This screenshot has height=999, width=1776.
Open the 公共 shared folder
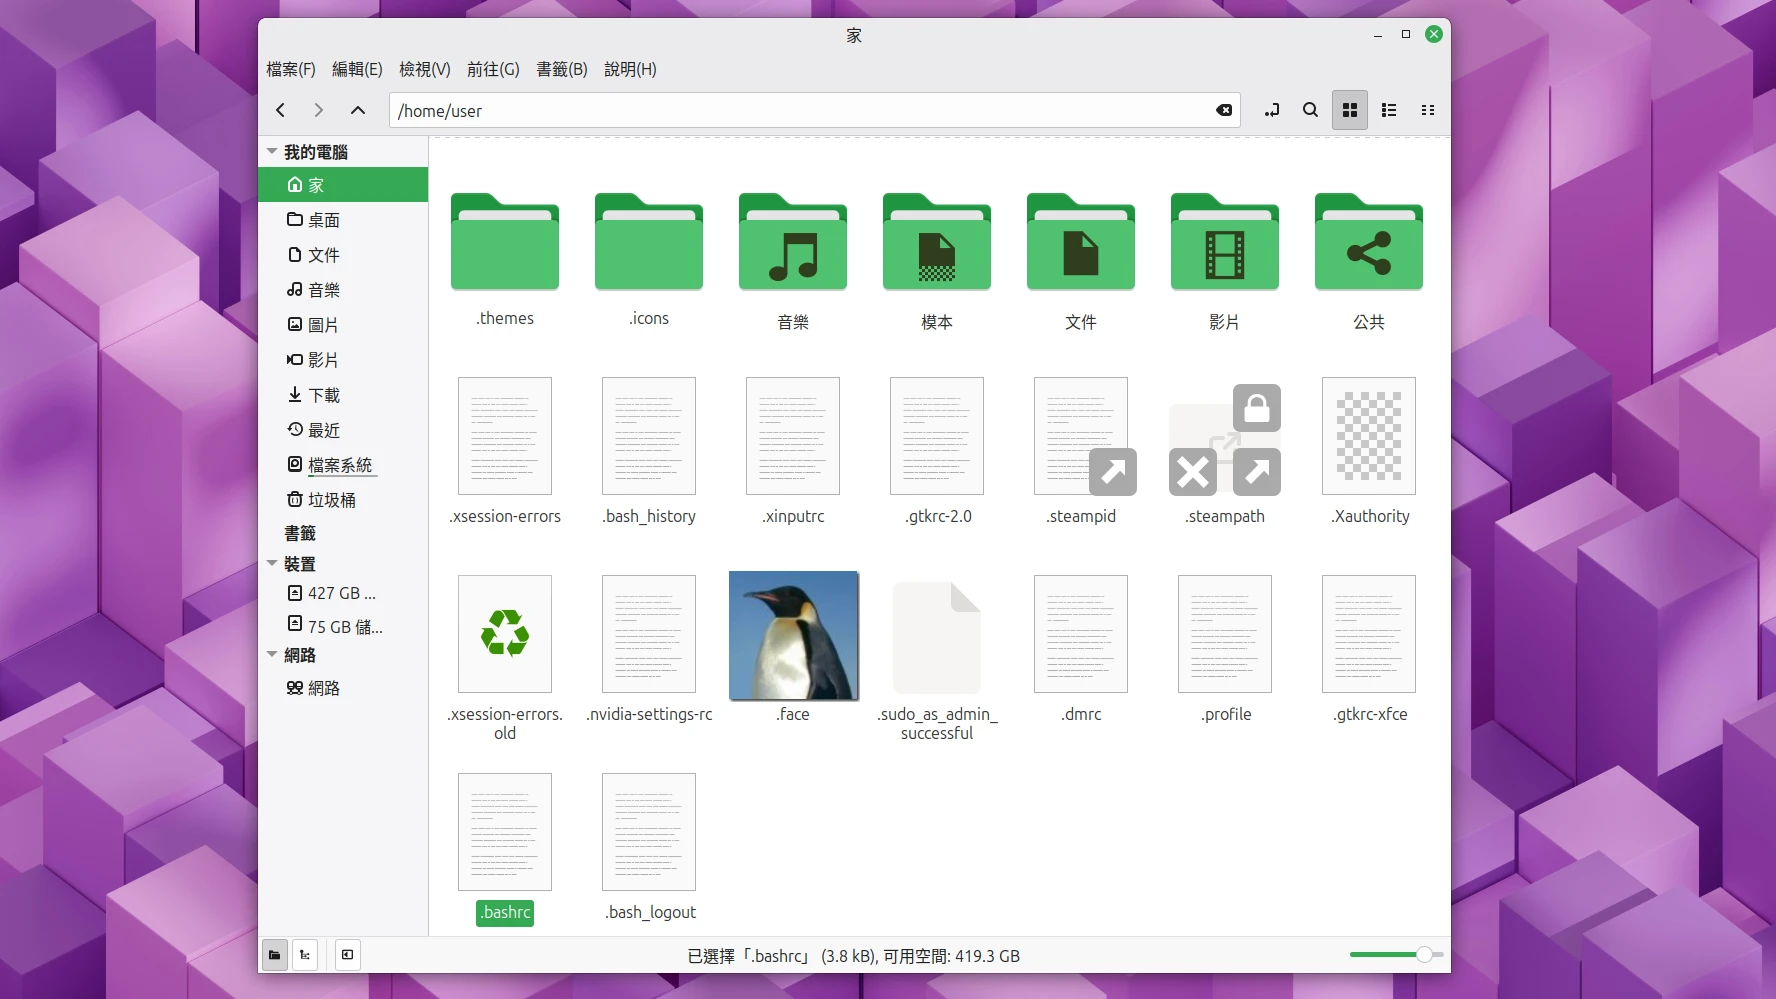click(x=1368, y=243)
